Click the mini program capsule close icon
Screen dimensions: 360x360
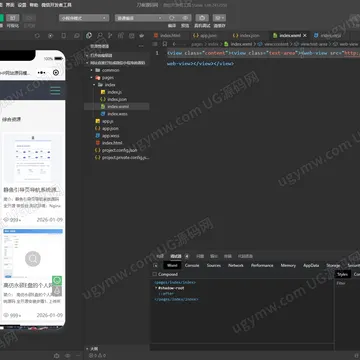coord(56,72)
